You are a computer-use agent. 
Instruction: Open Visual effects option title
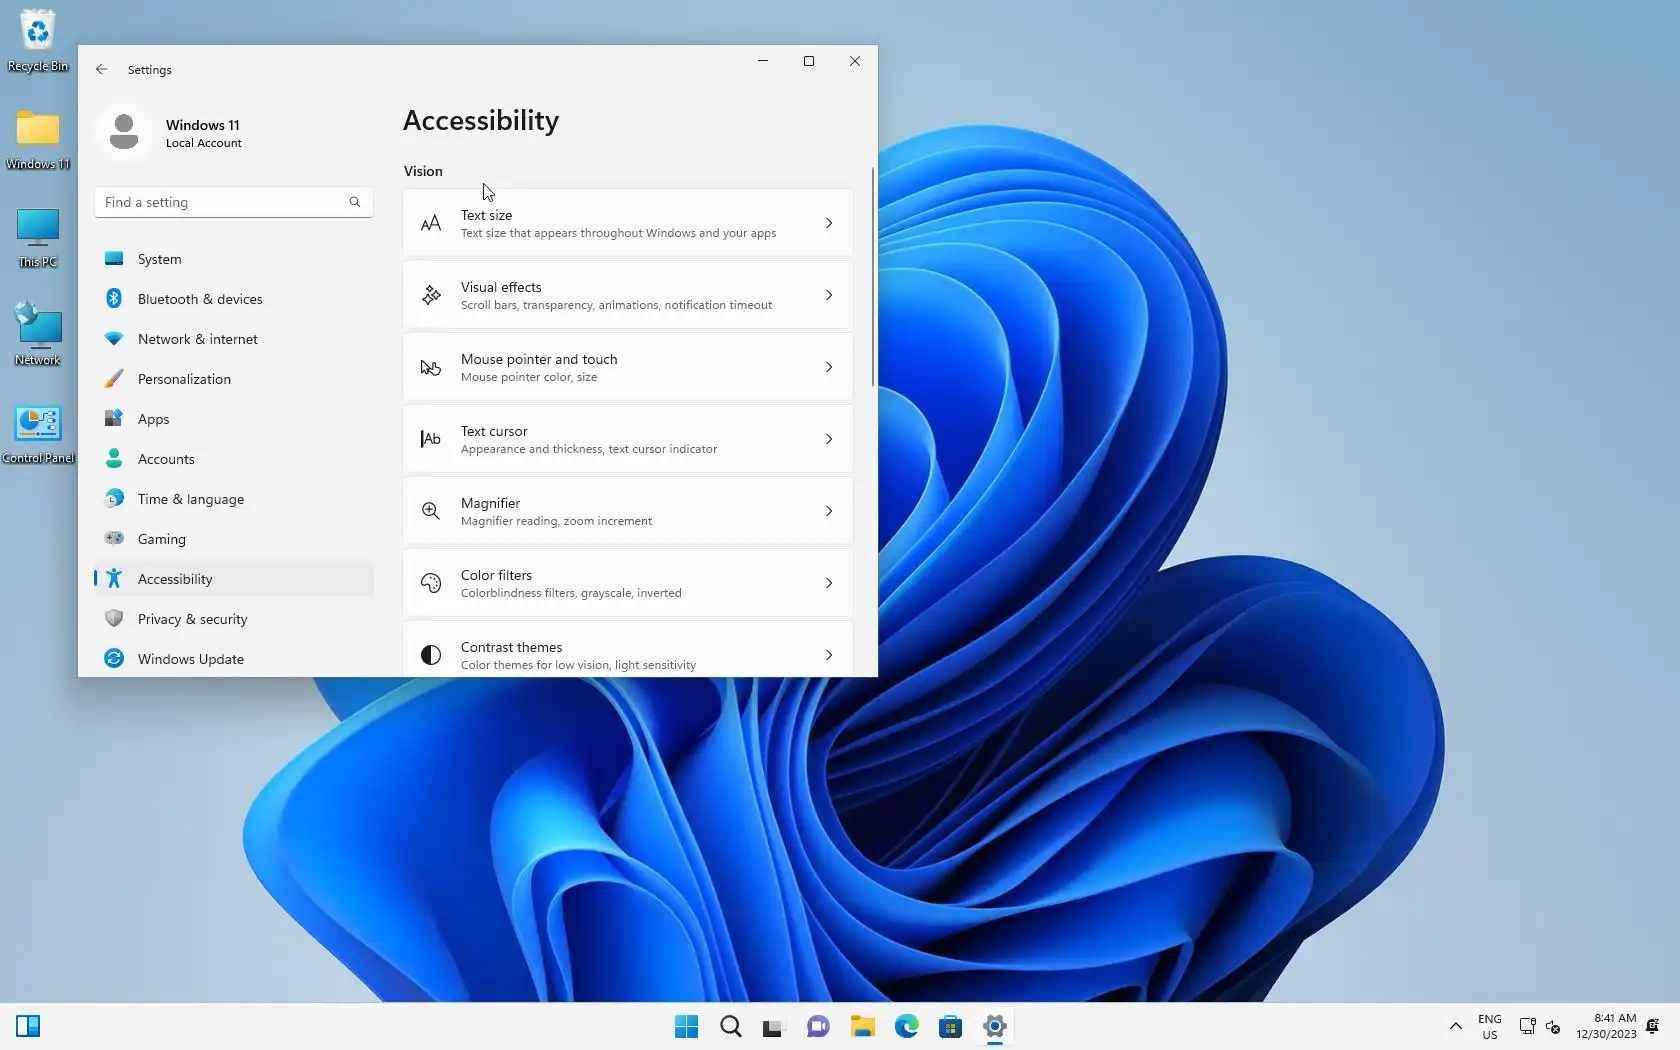point(501,287)
